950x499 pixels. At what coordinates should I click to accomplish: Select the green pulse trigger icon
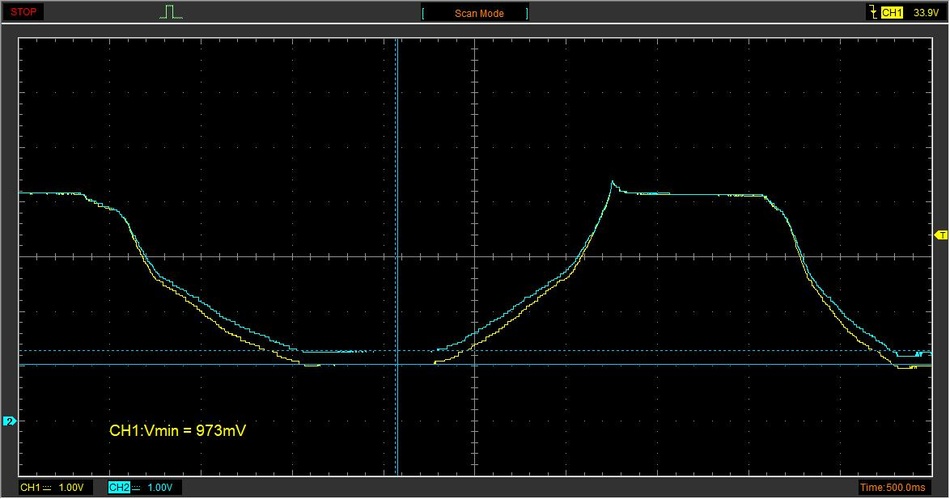(x=171, y=12)
